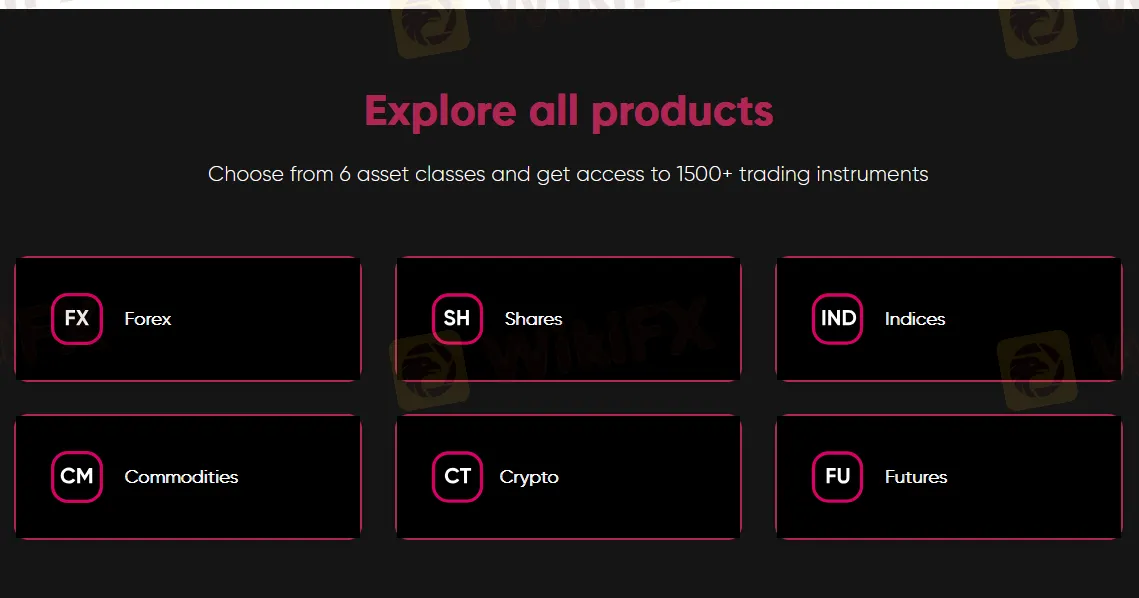Click the CM Commodities icon badge
Image resolution: width=1139 pixels, height=598 pixels.
[x=77, y=477]
